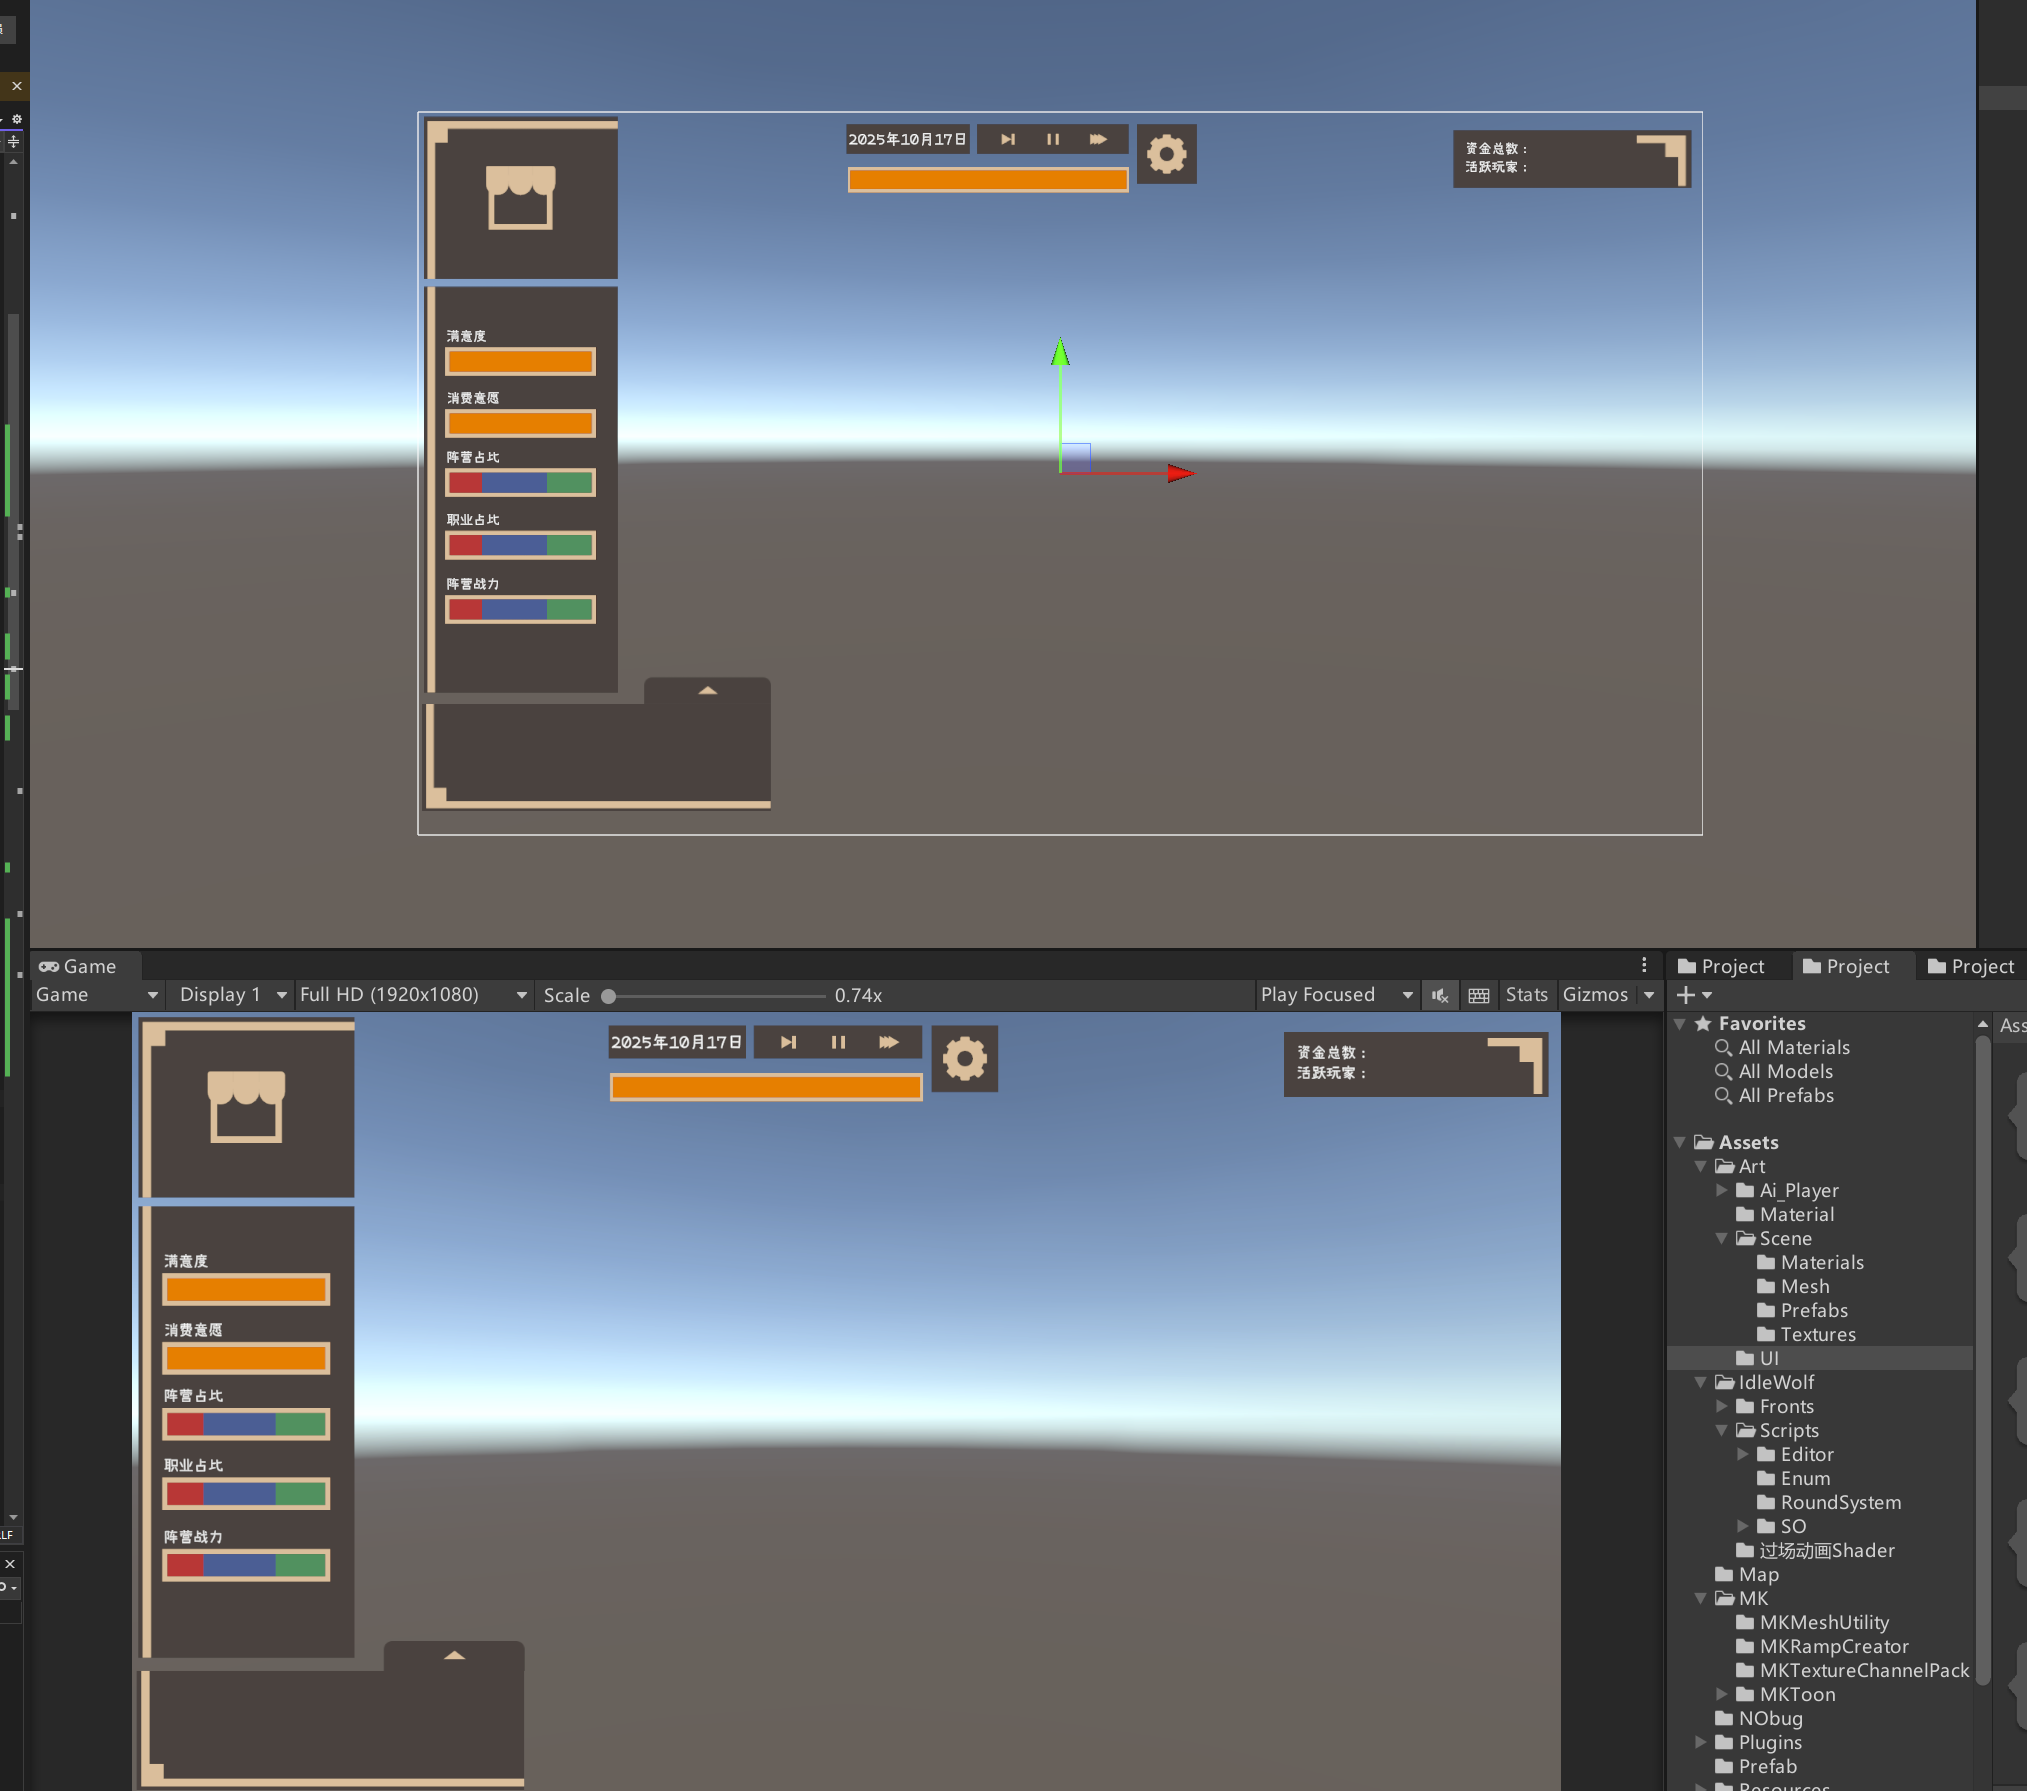Click the plus add-asset icon in Project panel
The width and height of the screenshot is (2027, 1791).
click(x=1686, y=995)
